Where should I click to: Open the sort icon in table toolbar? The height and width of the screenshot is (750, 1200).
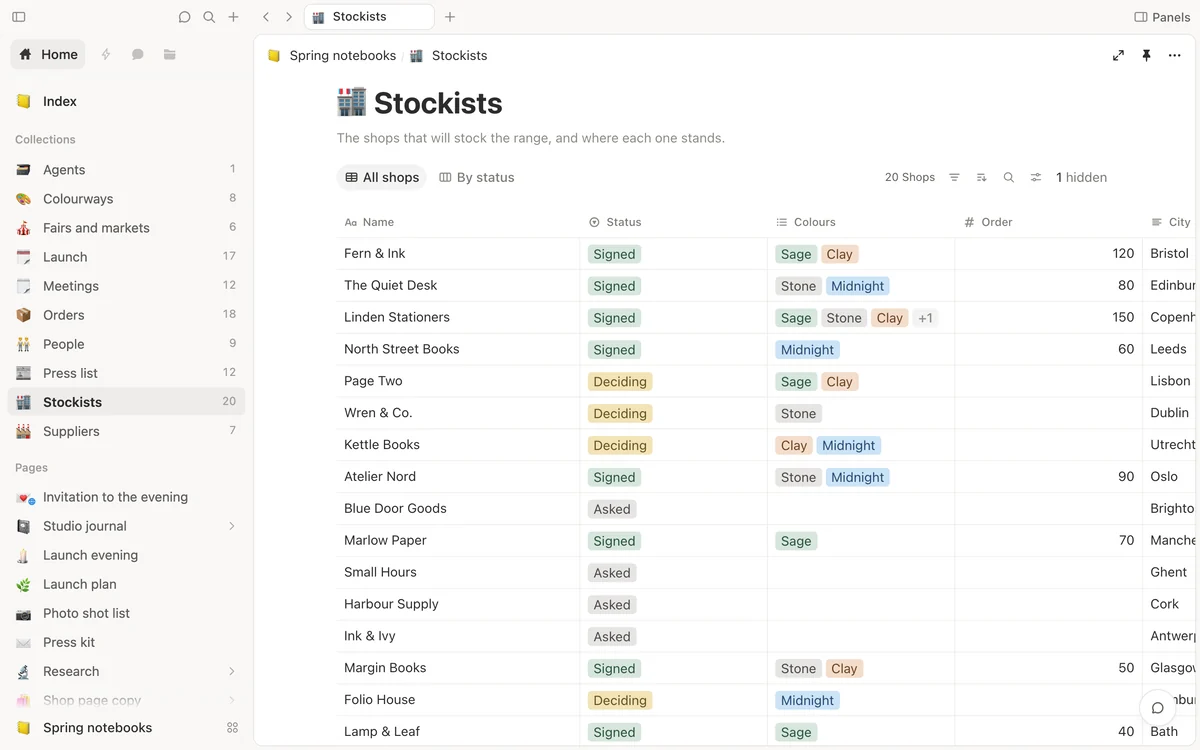981,177
